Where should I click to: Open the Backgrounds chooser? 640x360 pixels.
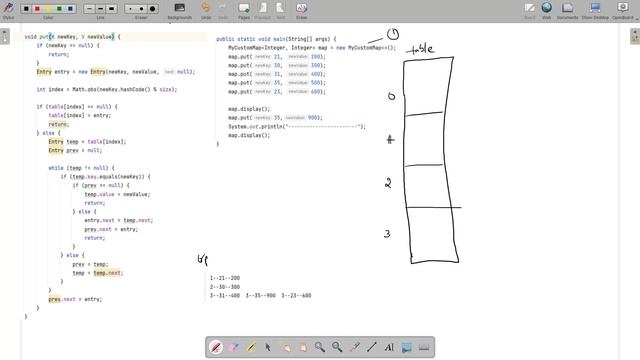(180, 10)
